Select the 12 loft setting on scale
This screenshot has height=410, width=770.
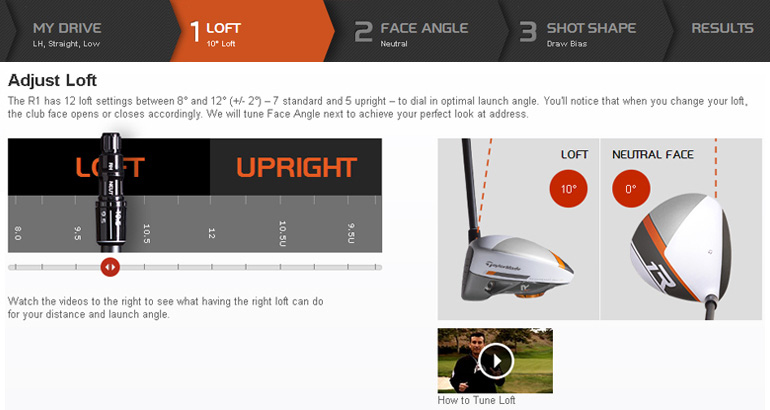tap(212, 233)
